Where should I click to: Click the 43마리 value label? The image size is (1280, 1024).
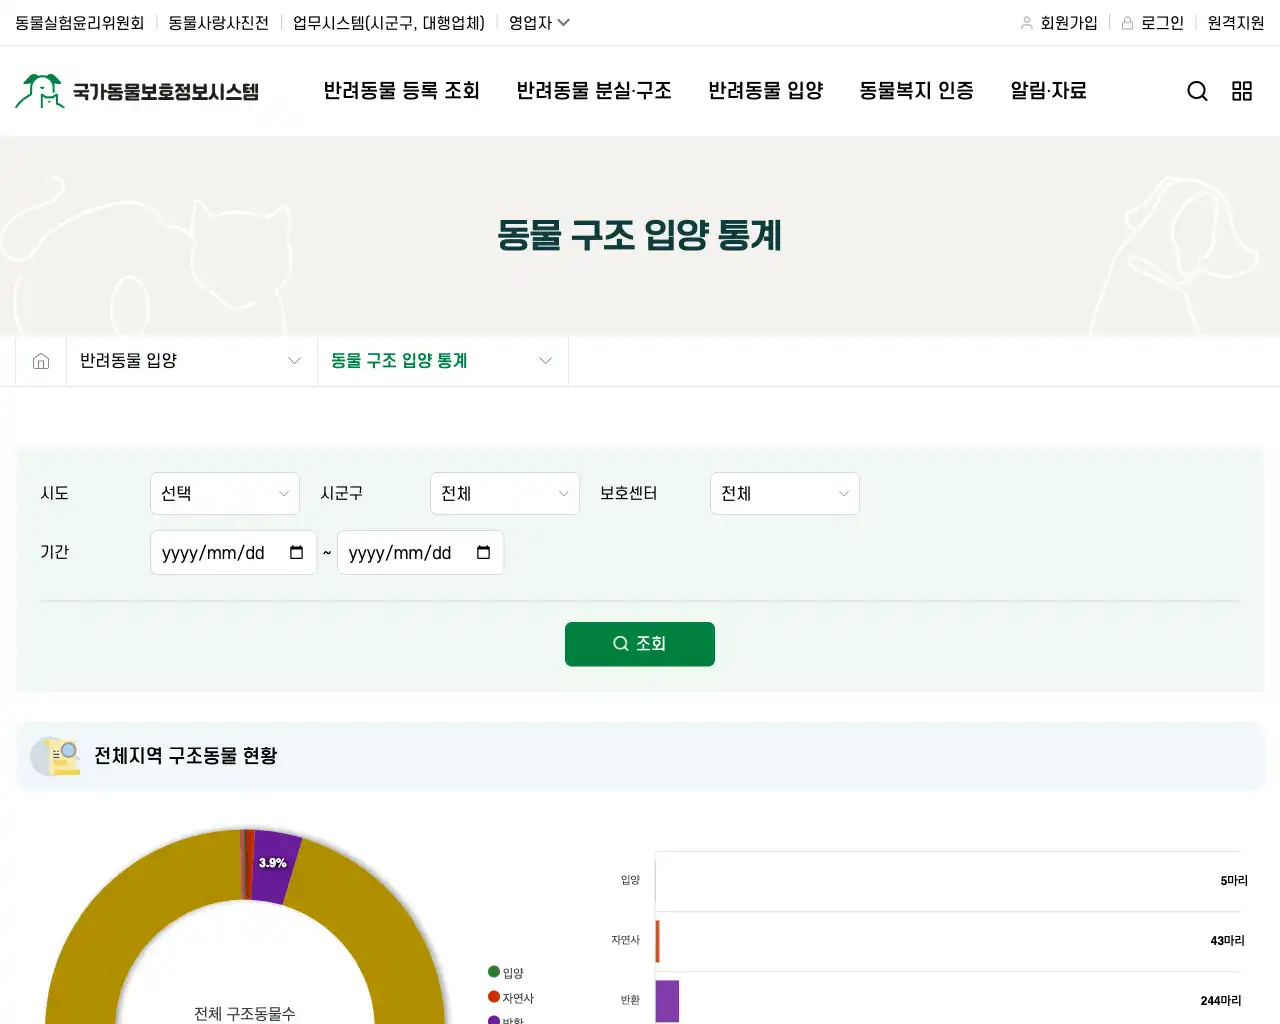pyautogui.click(x=1227, y=941)
